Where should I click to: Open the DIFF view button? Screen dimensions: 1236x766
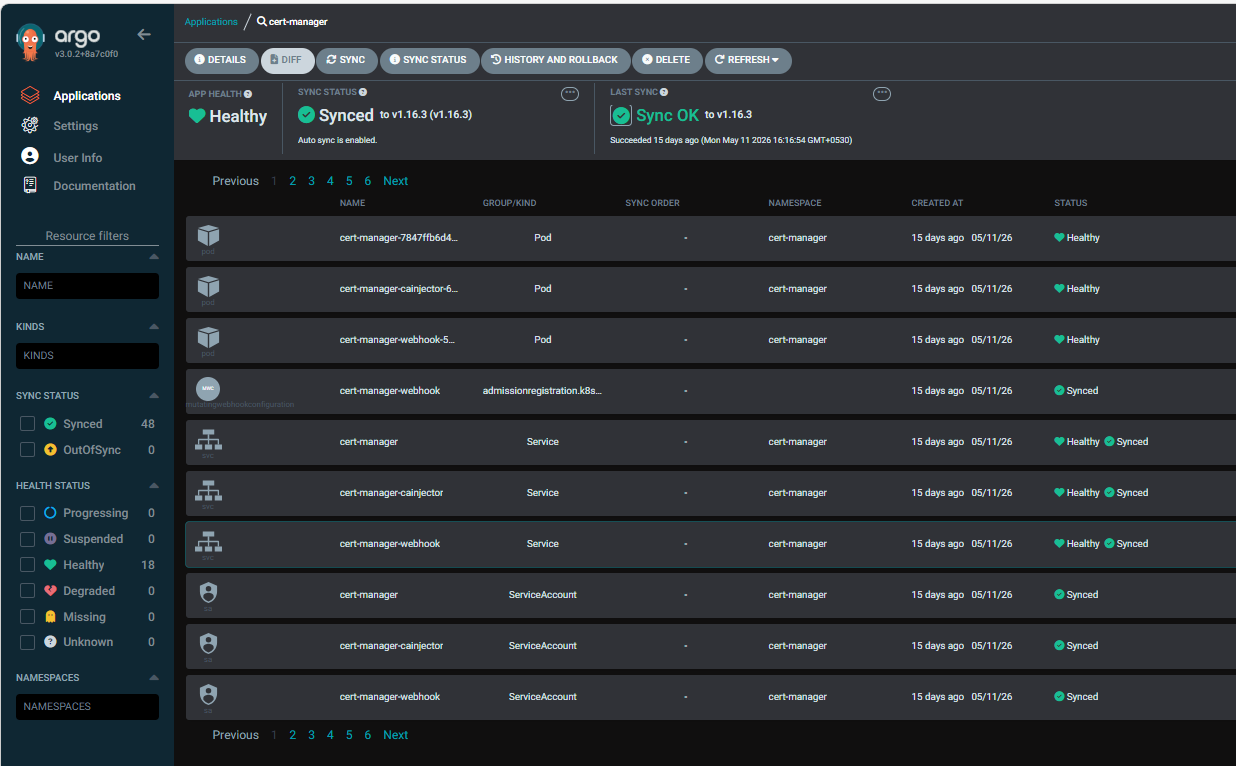tap(287, 60)
